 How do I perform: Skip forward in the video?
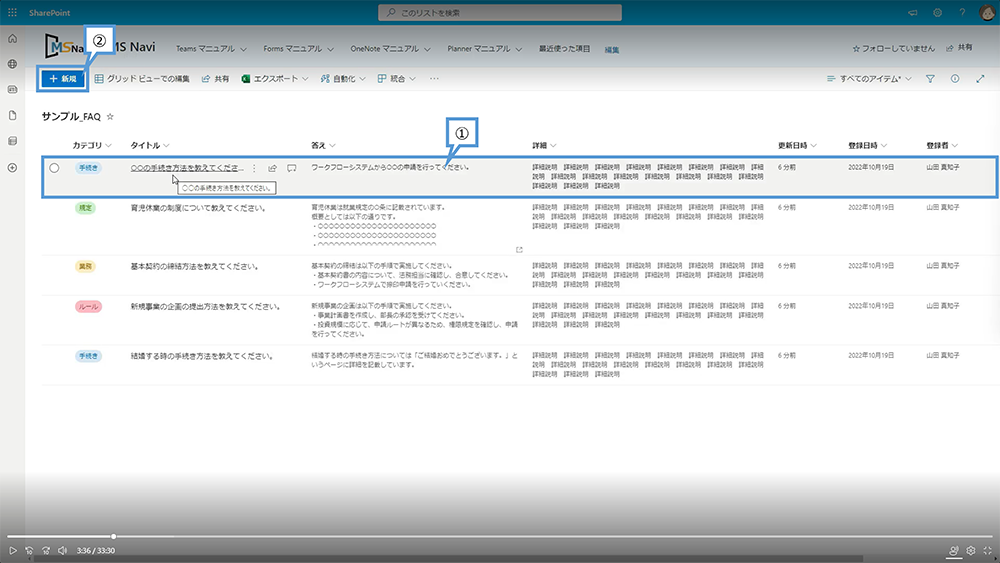point(45,550)
